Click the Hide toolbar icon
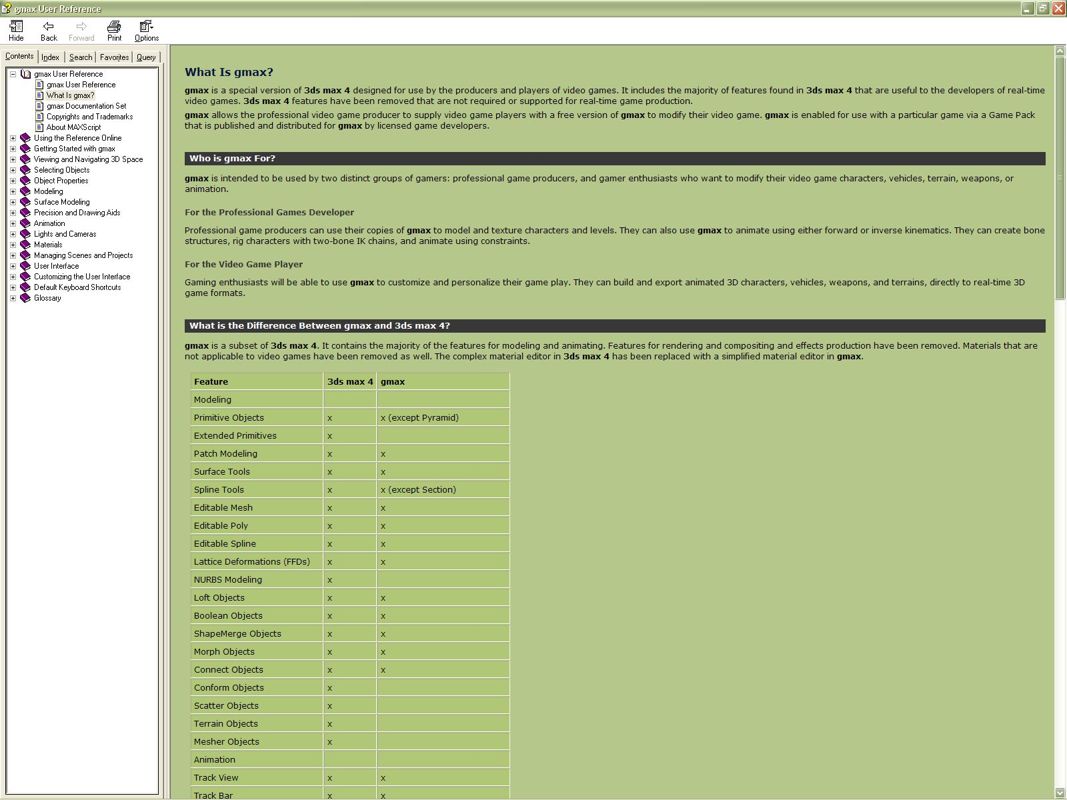 coord(16,26)
